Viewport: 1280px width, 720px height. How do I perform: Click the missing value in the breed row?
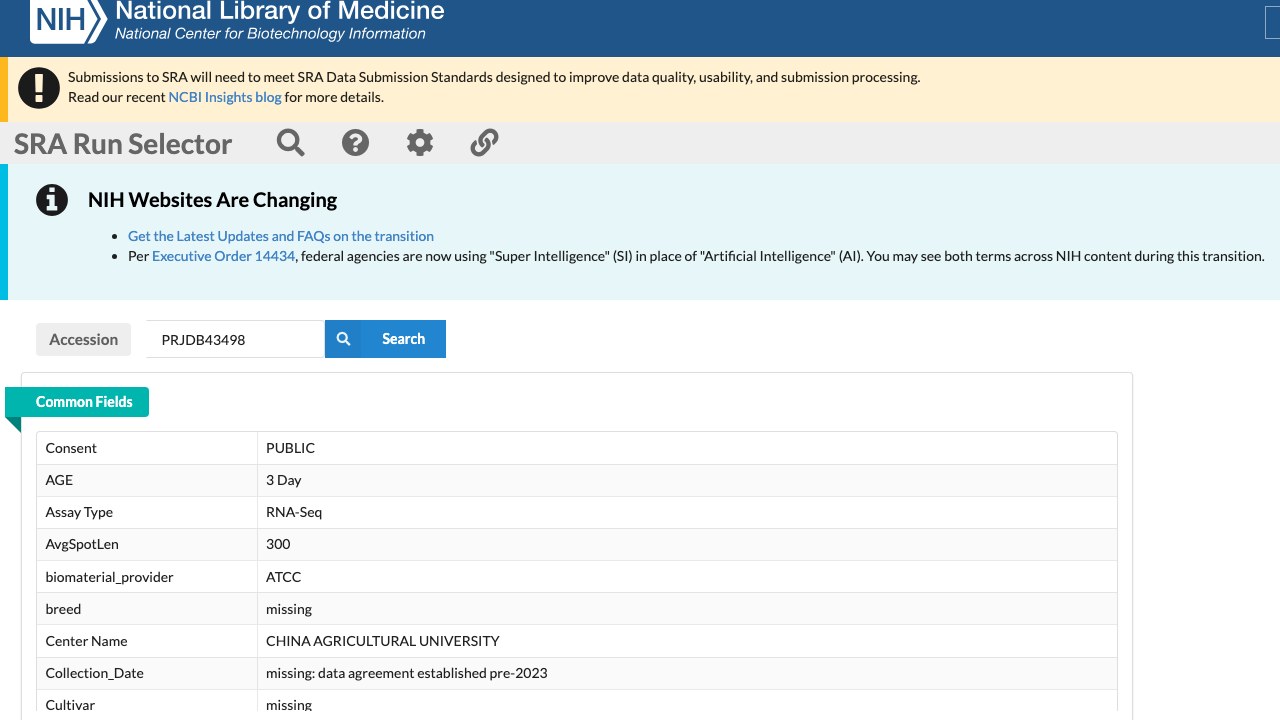click(289, 609)
